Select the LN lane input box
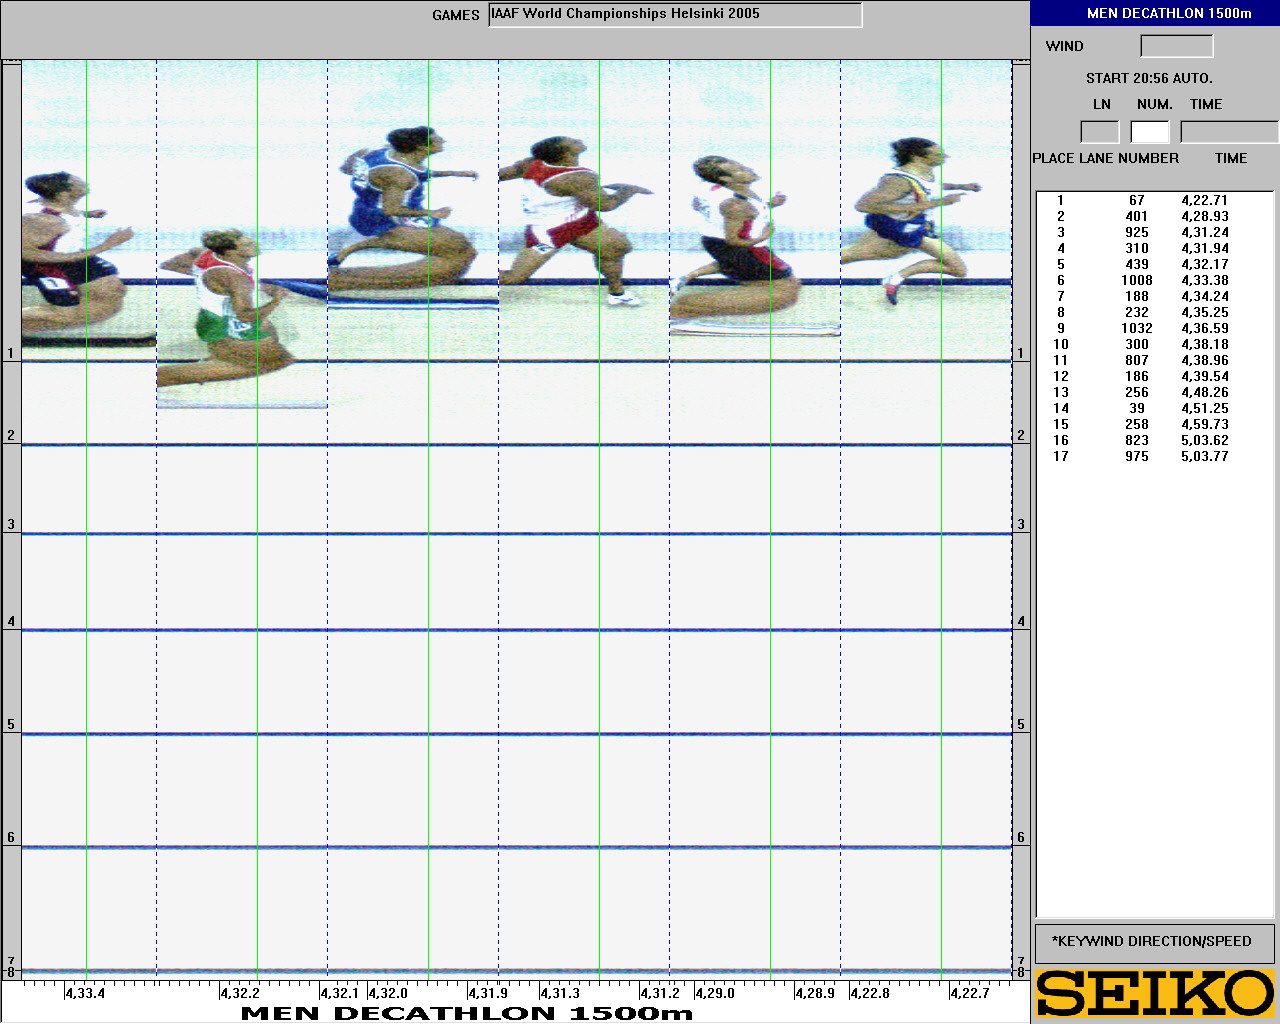 point(1099,132)
